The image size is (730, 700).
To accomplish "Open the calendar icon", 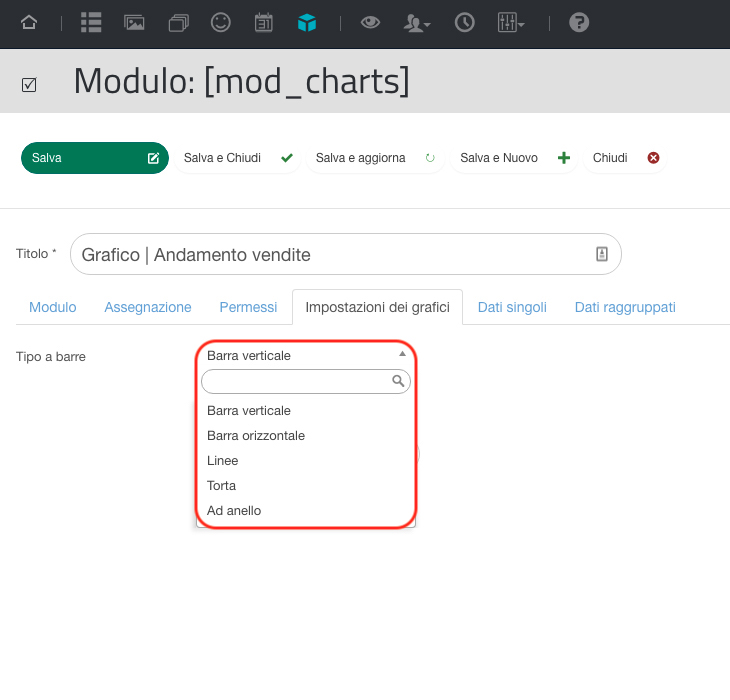I will pyautogui.click(x=264, y=23).
